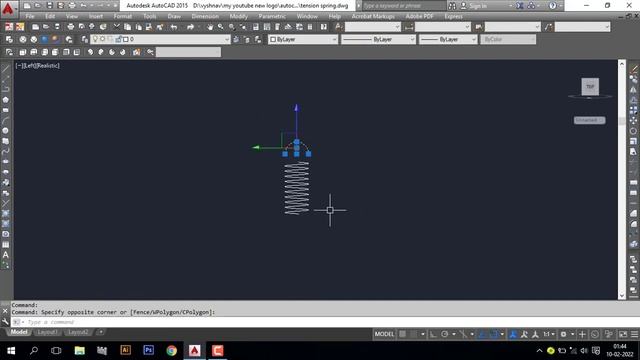Toggle MODEL space button in status bar
The image size is (640, 360).
tap(384, 334)
